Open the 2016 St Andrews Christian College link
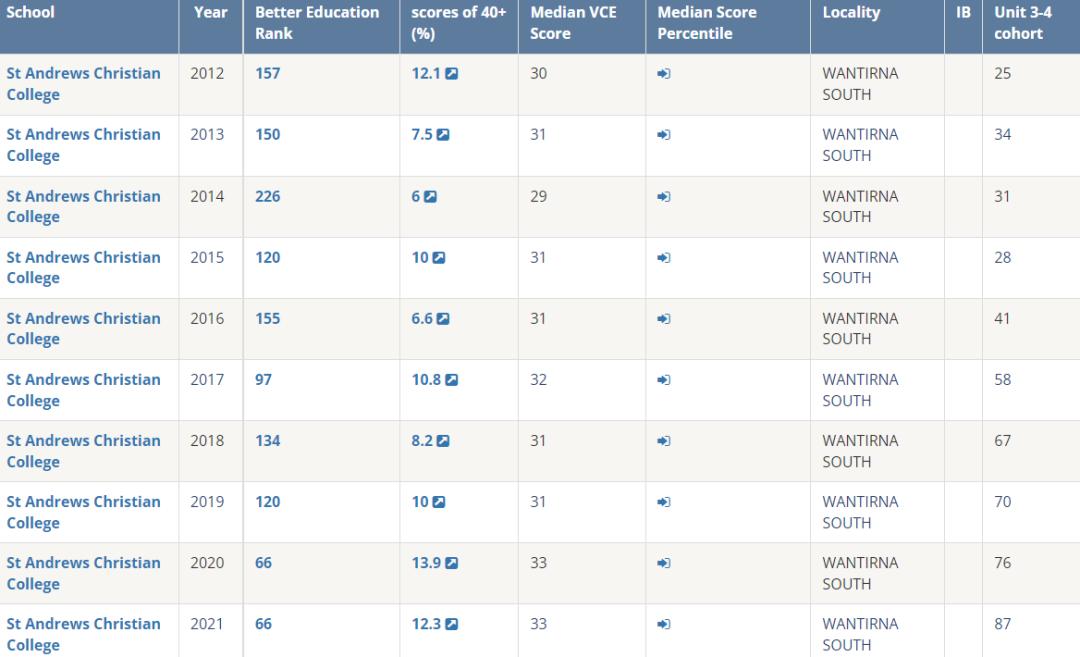This screenshot has width=1080, height=657. click(x=83, y=329)
